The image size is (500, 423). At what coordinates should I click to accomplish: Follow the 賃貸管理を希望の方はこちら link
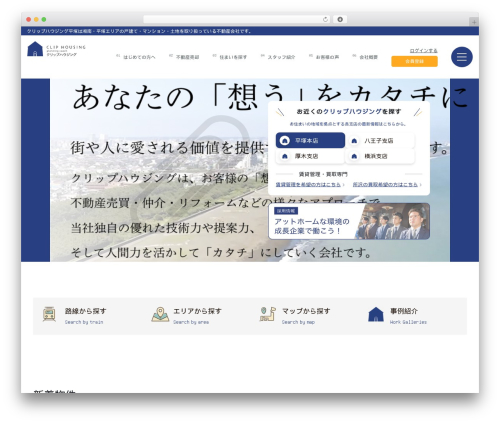pos(310,184)
